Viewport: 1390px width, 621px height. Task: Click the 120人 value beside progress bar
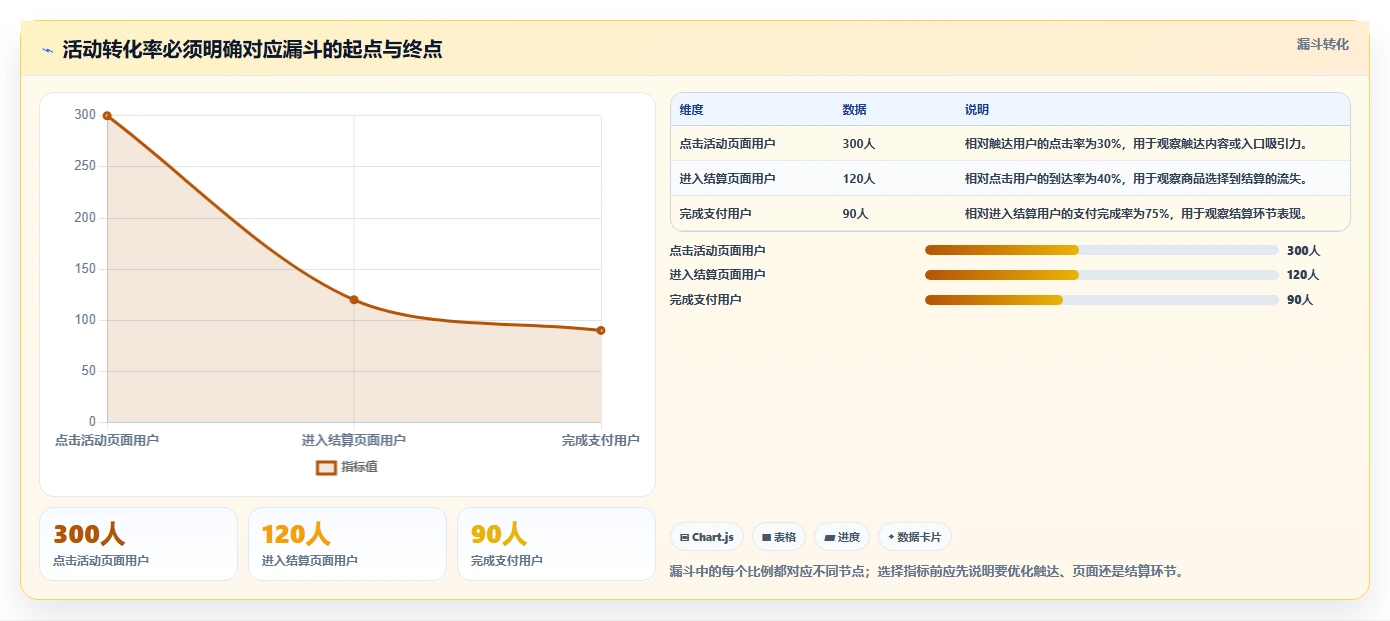[x=1303, y=275]
